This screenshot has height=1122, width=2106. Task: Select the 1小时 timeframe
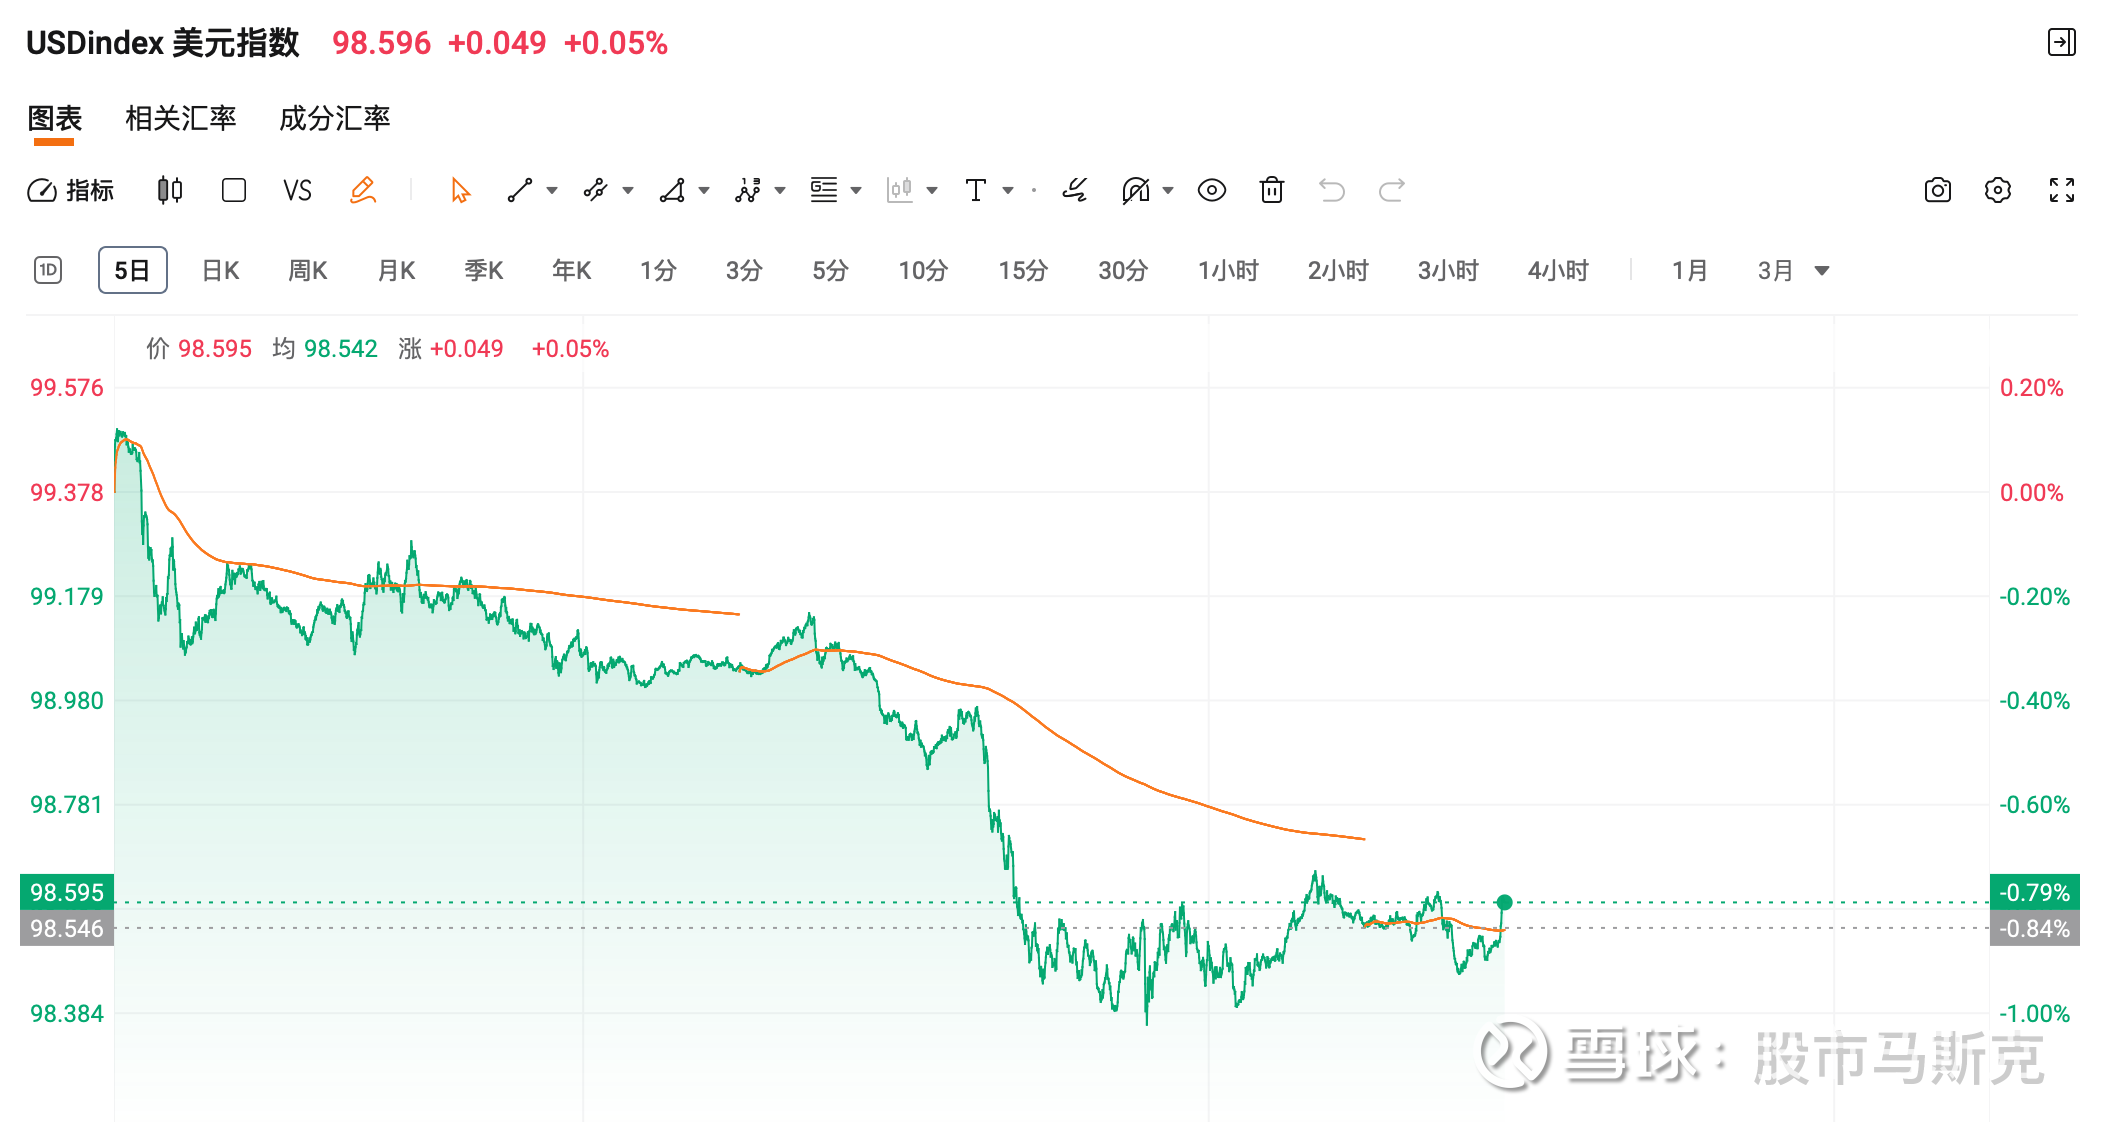tap(1228, 270)
